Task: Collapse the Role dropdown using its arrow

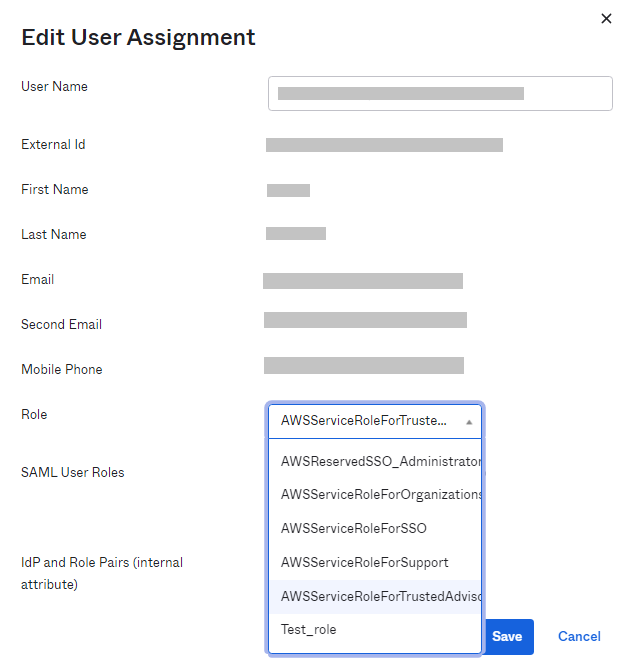Action: click(x=469, y=422)
